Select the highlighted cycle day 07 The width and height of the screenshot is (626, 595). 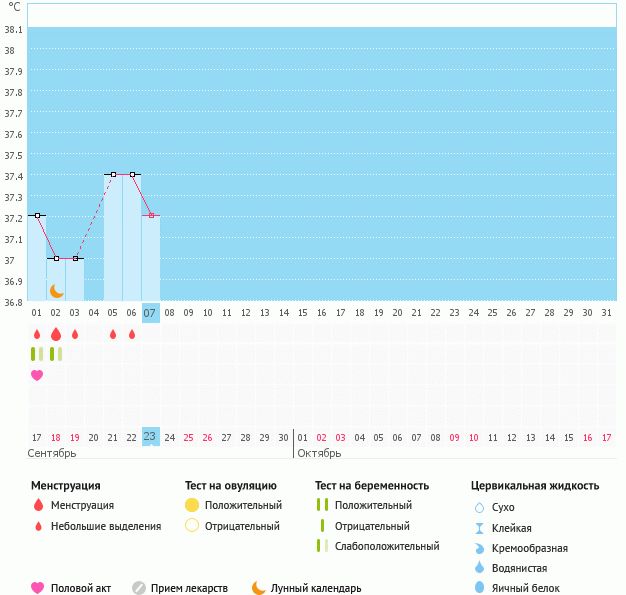[x=151, y=313]
